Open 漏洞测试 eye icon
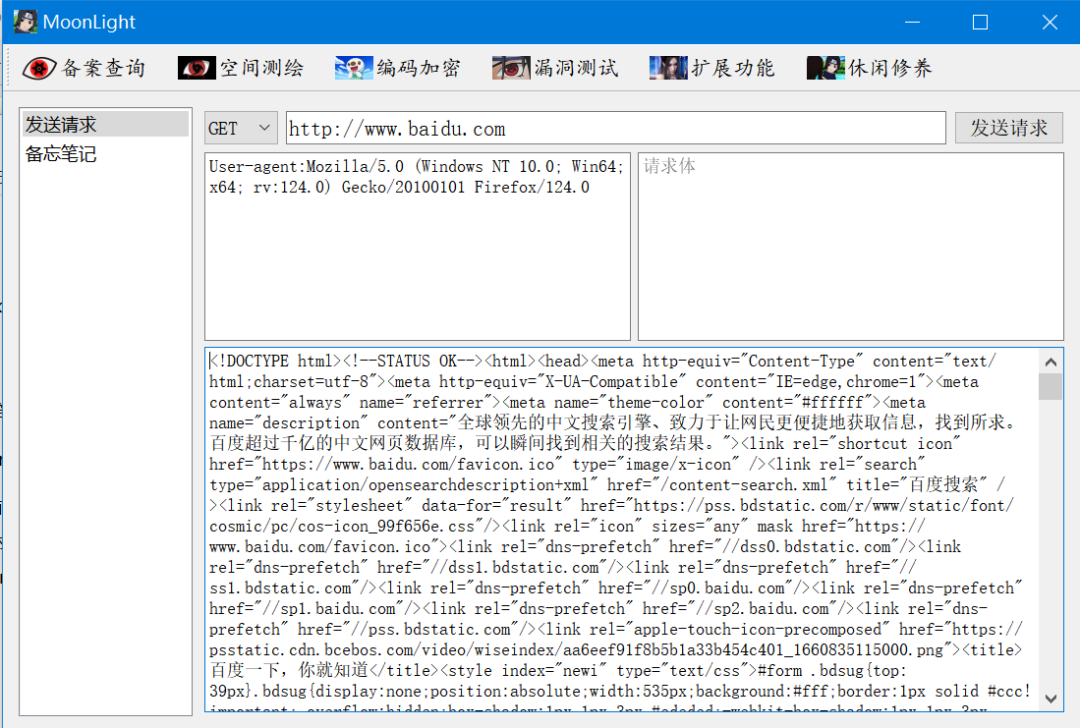The height and width of the screenshot is (728, 1080). click(511, 68)
